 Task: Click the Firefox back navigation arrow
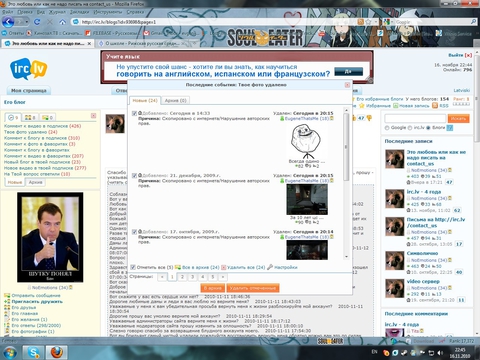[x=8, y=22]
